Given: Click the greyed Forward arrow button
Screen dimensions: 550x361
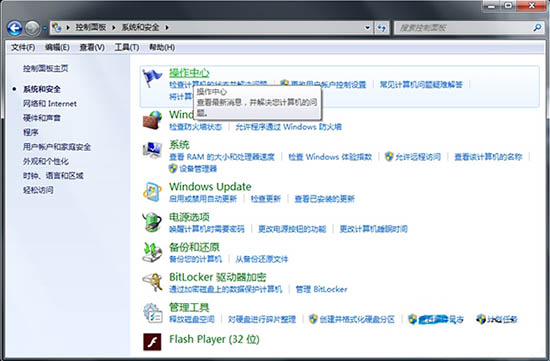Looking at the screenshot, I should (x=32, y=28).
